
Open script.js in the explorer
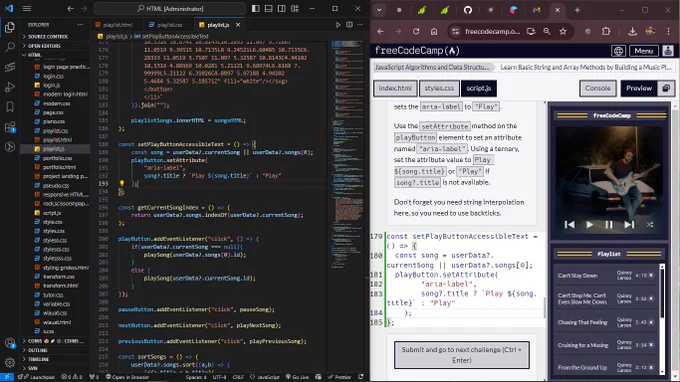[52, 213]
